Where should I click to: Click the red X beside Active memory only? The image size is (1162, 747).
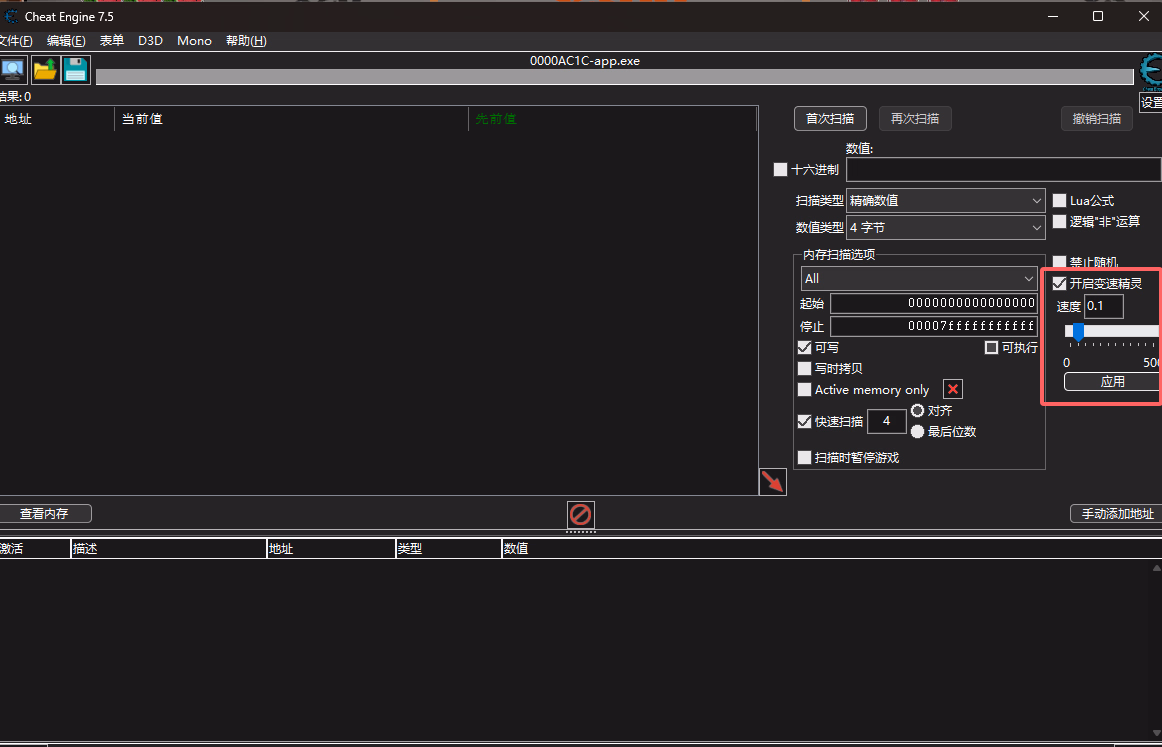[953, 389]
